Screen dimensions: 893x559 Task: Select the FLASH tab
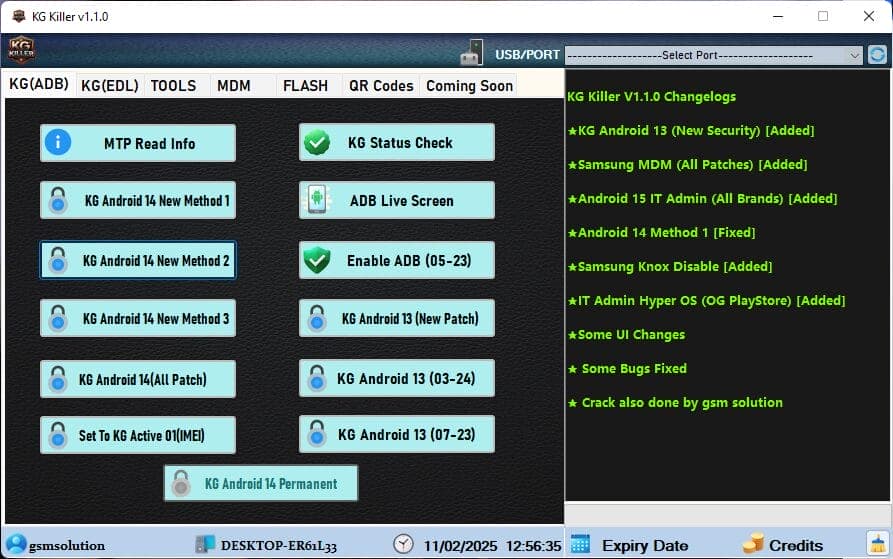(305, 86)
